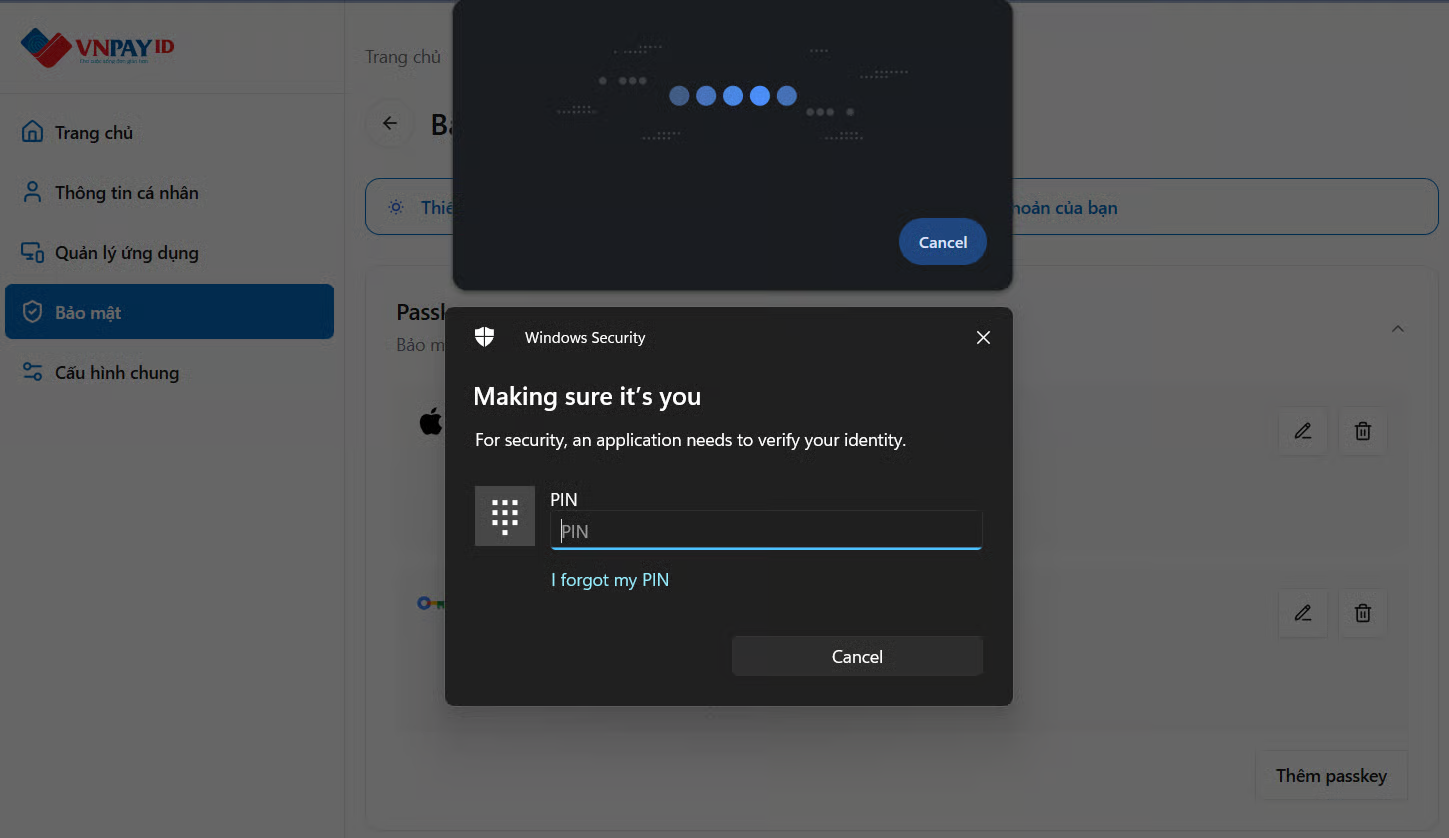Click the VNPAY ID logo

(x=97, y=46)
